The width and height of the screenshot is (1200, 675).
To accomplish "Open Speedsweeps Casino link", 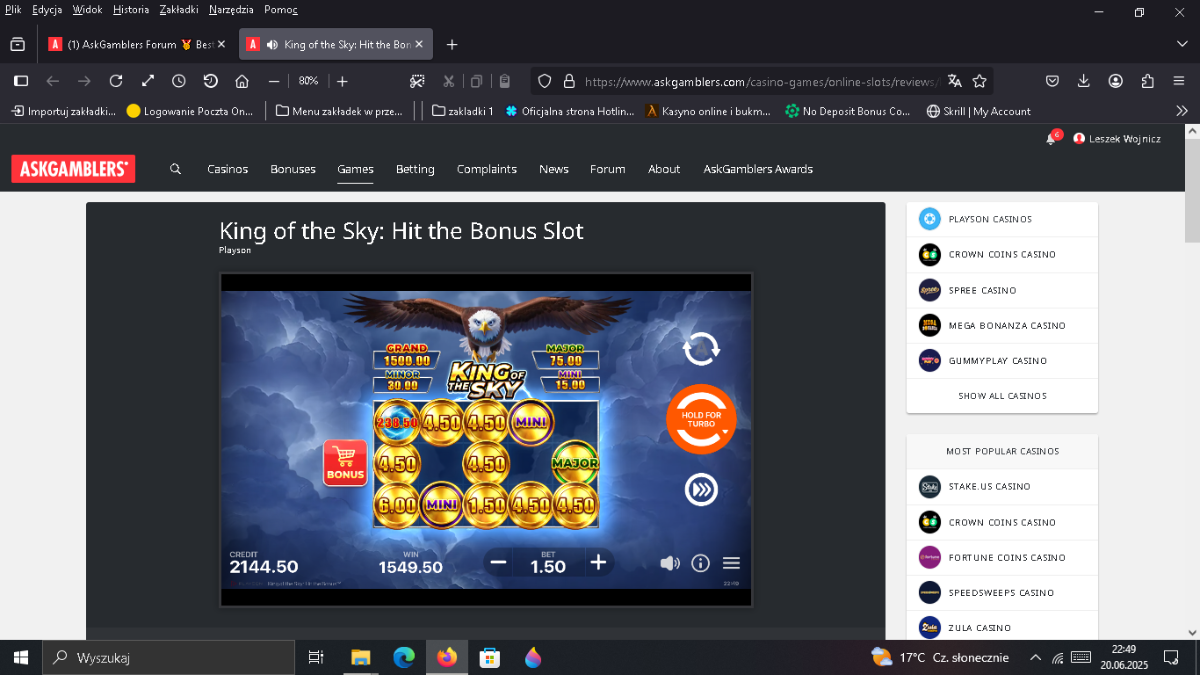I will click(x=1002, y=592).
